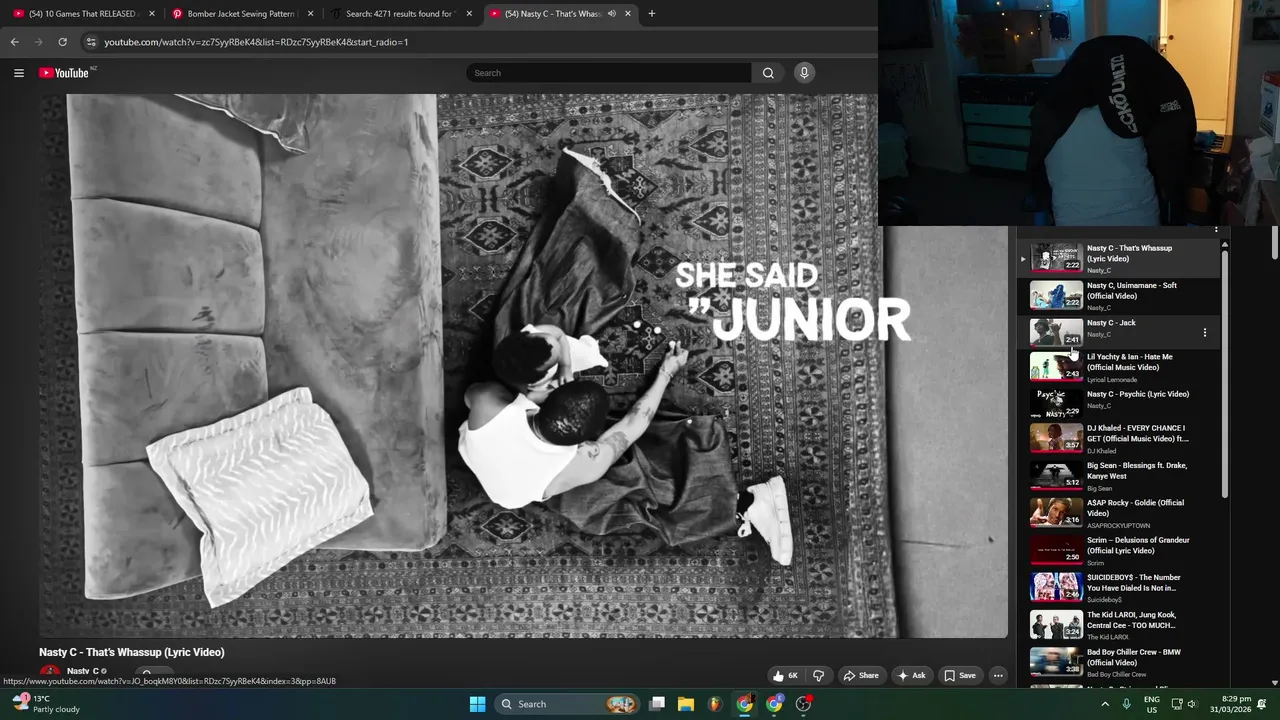Close the Bomber Jacket Sewing Pattern tab
The height and width of the screenshot is (720, 1280).
[x=310, y=14]
